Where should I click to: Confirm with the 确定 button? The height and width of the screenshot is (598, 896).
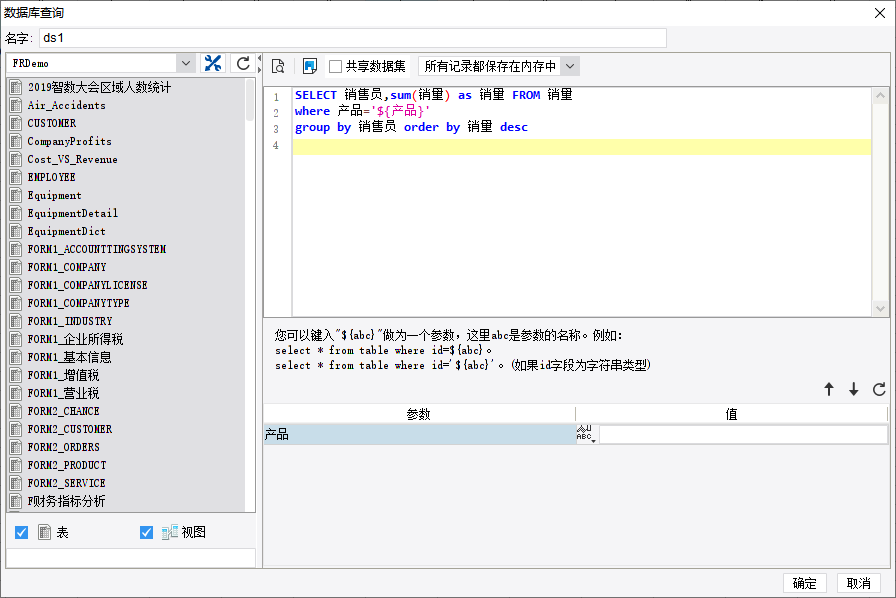click(805, 583)
